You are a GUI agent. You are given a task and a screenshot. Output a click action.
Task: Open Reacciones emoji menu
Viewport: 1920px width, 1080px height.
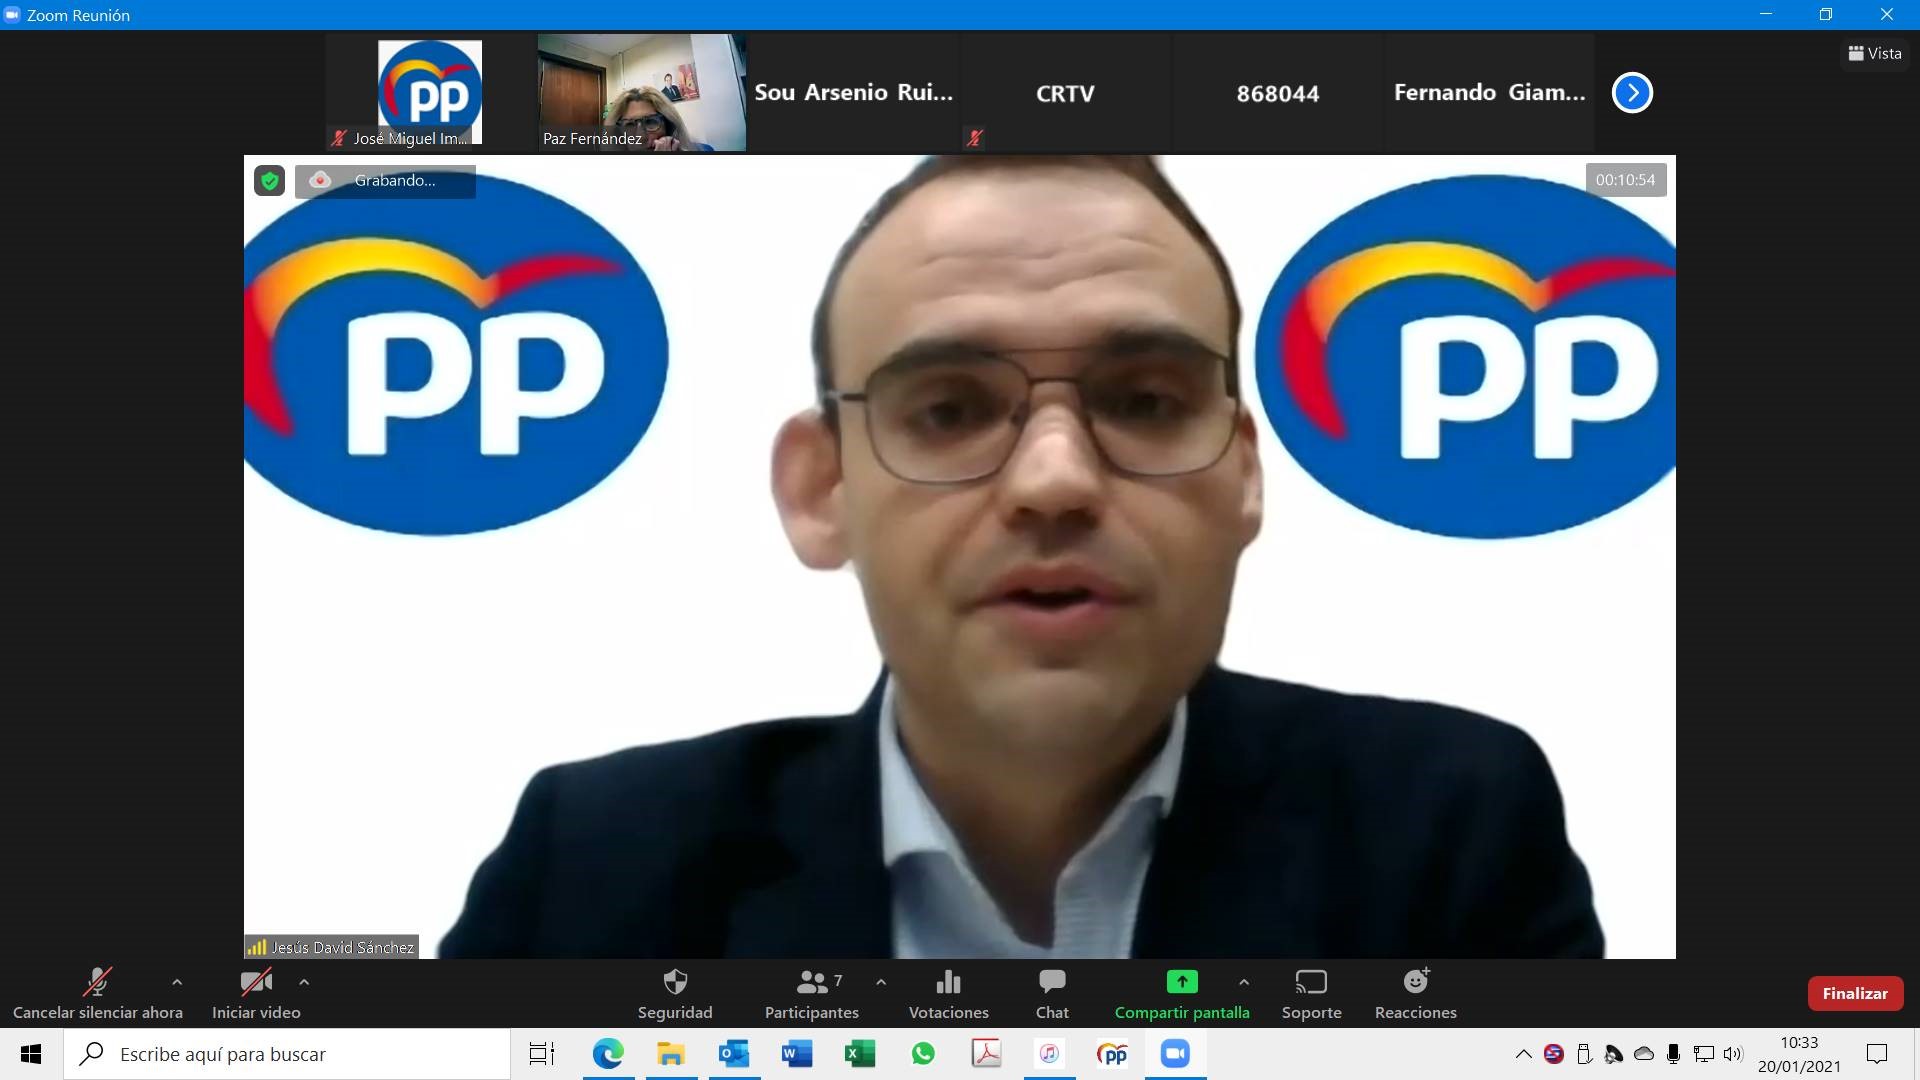click(1415, 994)
